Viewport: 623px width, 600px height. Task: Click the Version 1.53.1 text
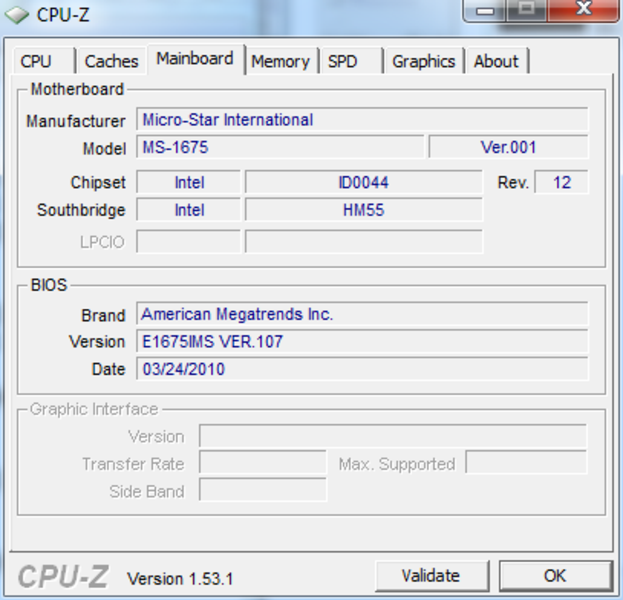180,579
